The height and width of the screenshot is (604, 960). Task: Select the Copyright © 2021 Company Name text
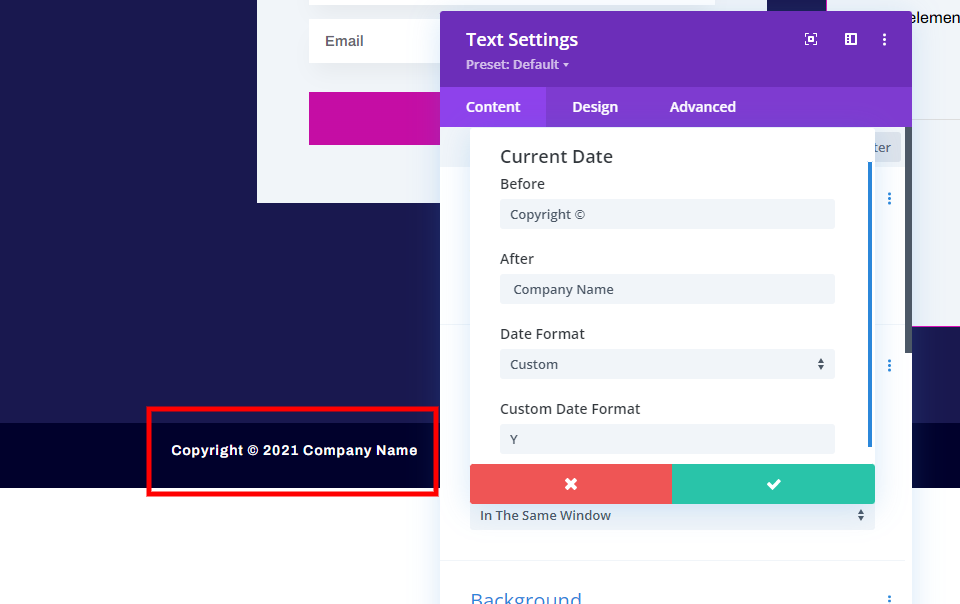[x=294, y=450]
